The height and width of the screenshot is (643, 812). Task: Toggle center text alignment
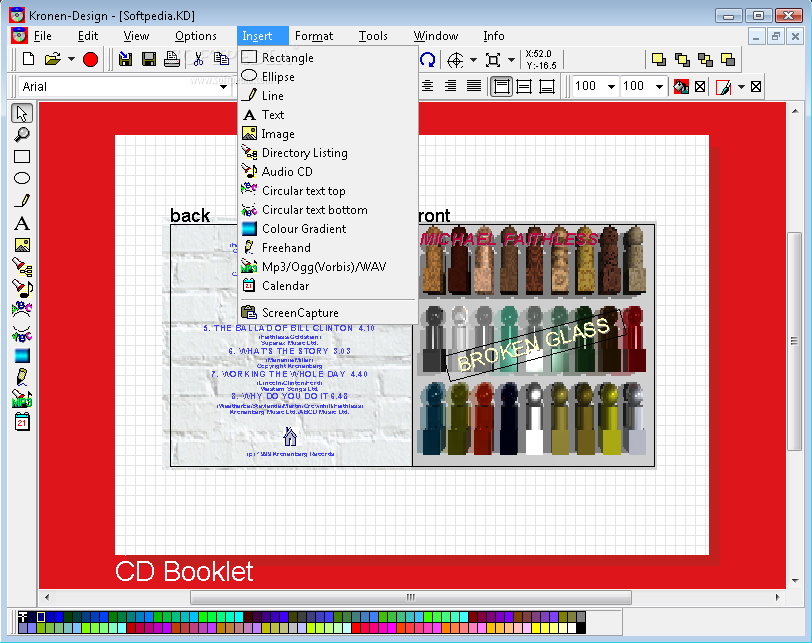tap(427, 86)
